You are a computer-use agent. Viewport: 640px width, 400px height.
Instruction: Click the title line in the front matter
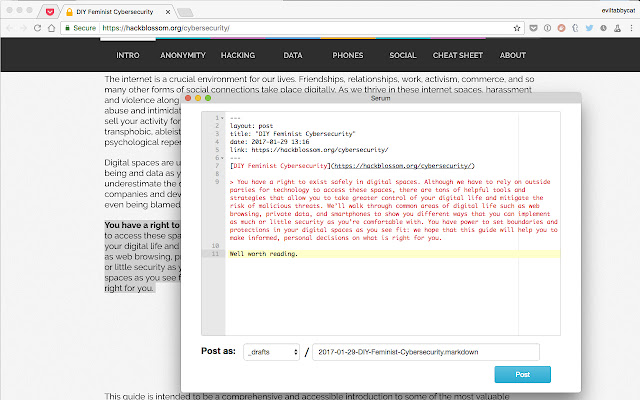tap(292, 134)
